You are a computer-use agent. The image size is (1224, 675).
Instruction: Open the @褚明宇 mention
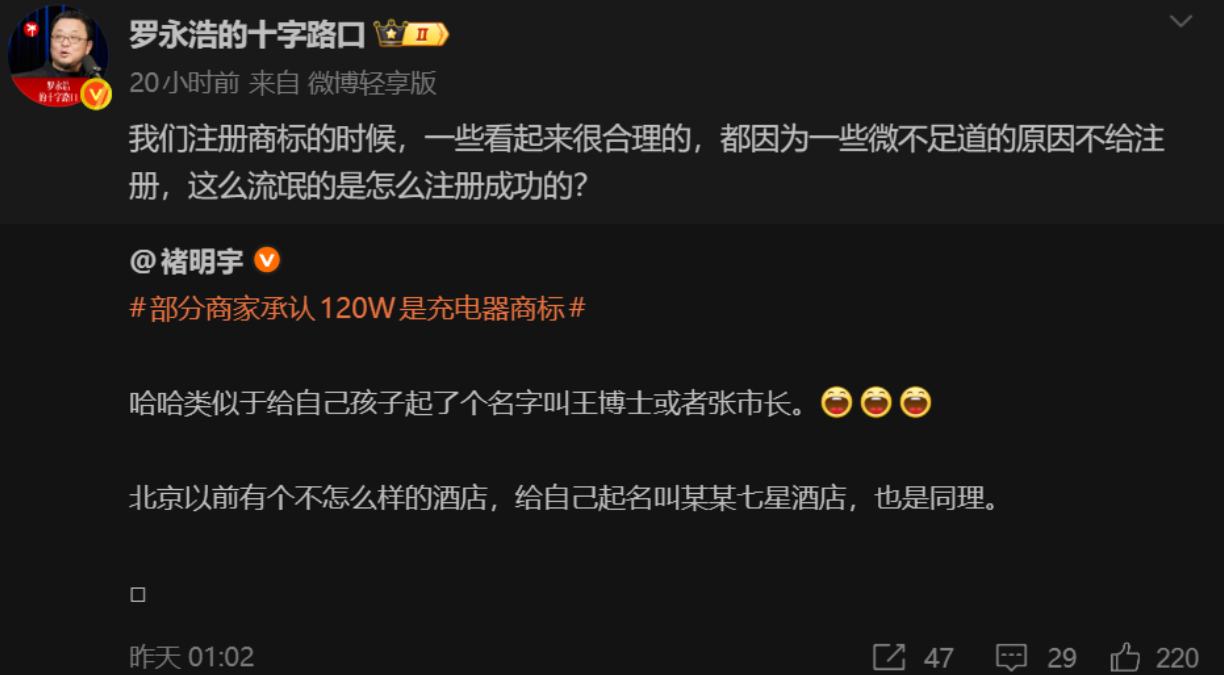click(187, 262)
